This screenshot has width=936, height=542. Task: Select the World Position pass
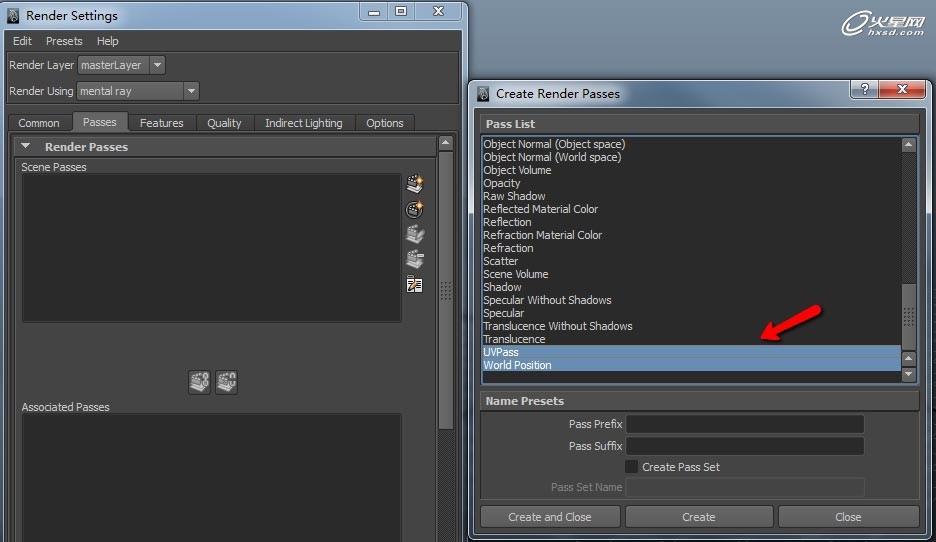pos(691,365)
